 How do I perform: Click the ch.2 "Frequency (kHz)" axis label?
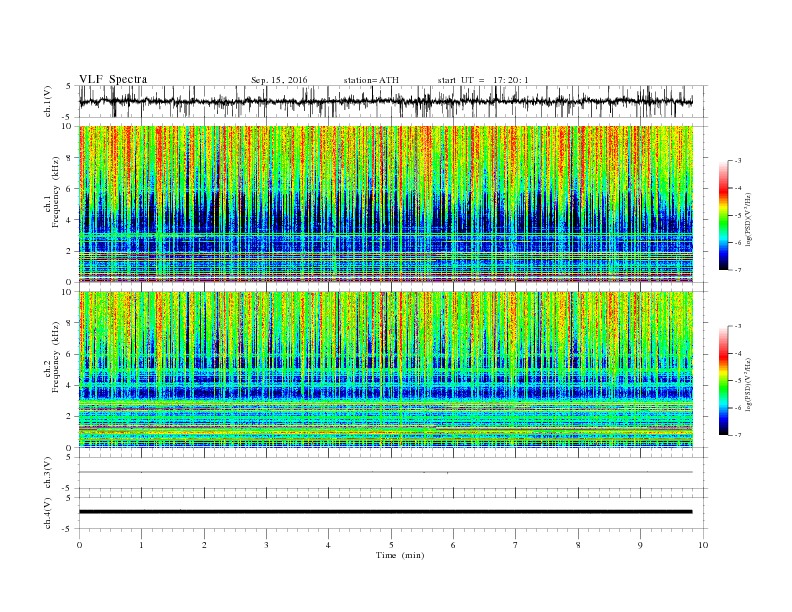click(56, 357)
